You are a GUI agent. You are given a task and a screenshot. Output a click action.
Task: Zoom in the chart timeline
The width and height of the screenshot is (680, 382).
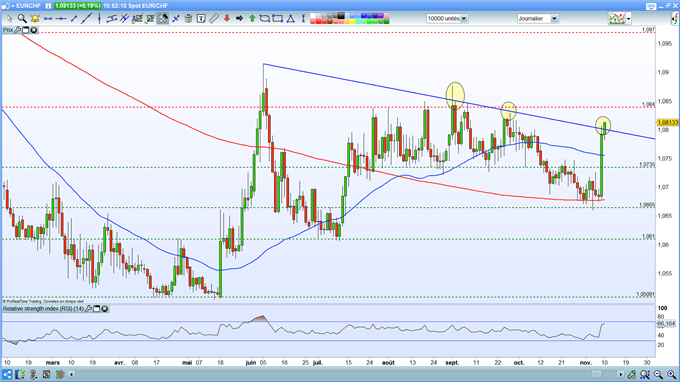pos(671,374)
